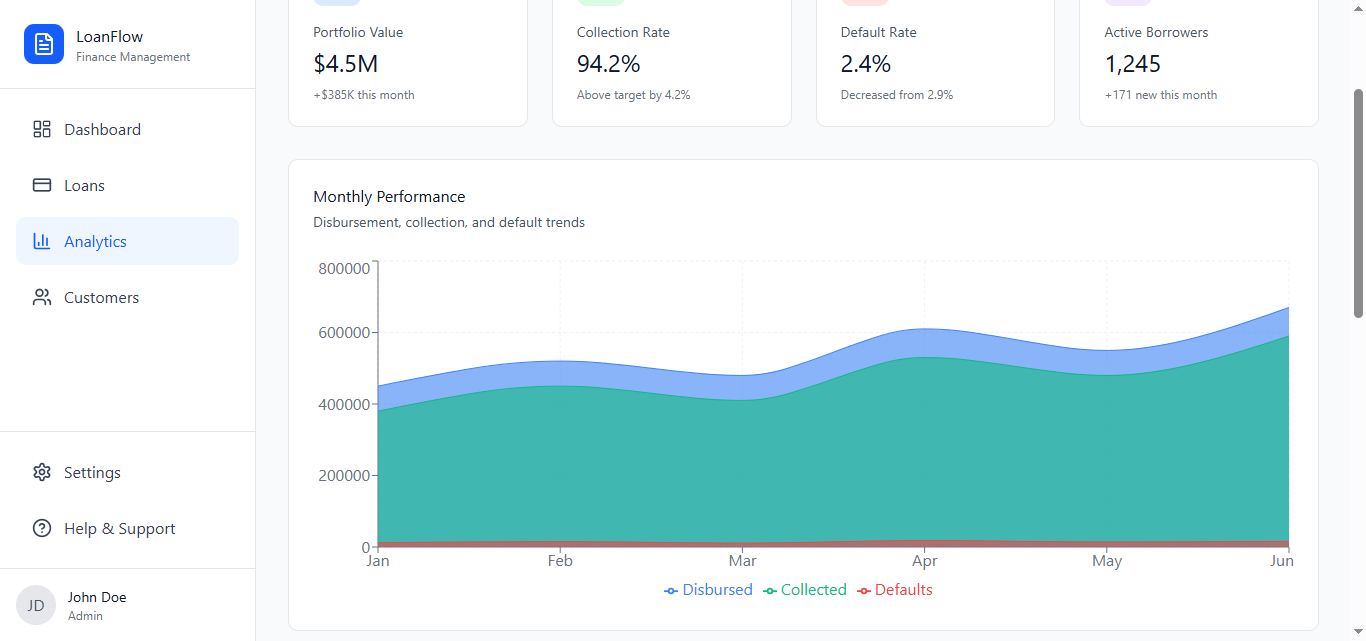This screenshot has height=641, width=1366.
Task: Click the 400000 y-axis label
Action: [x=344, y=404]
